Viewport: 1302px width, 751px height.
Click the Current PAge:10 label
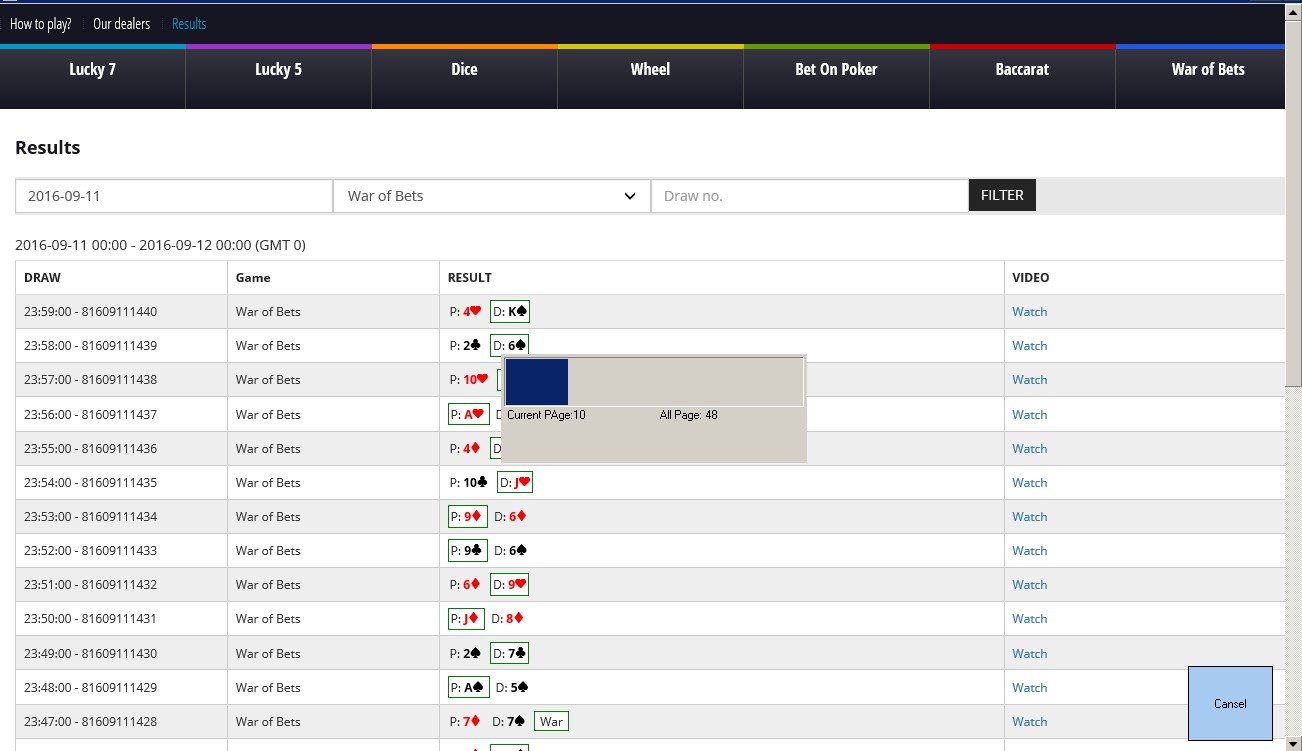click(546, 415)
